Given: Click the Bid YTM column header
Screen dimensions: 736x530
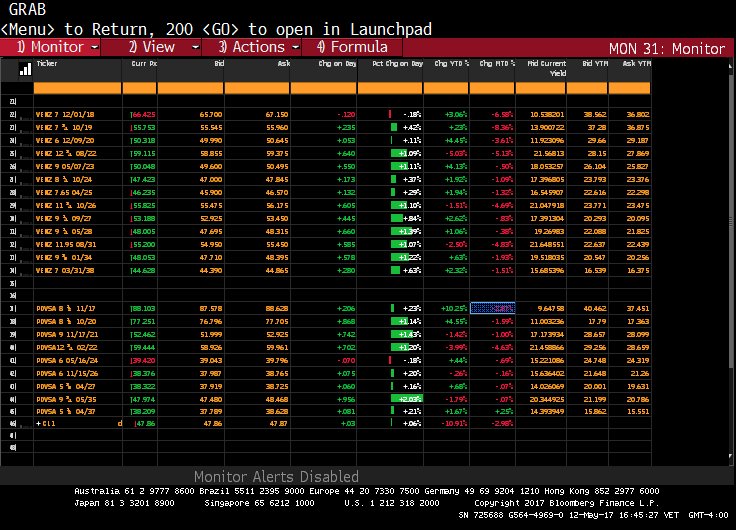Looking at the screenshot, I should (x=595, y=63).
